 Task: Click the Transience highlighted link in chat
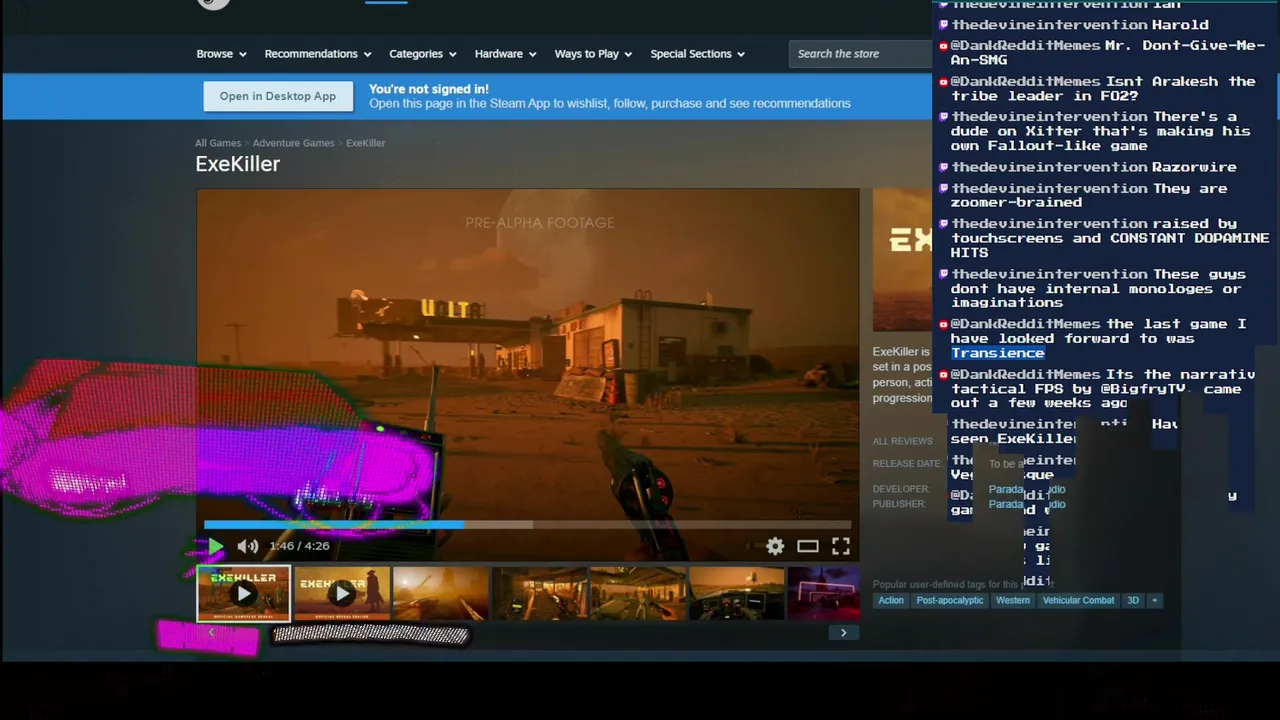pyautogui.click(x=997, y=353)
